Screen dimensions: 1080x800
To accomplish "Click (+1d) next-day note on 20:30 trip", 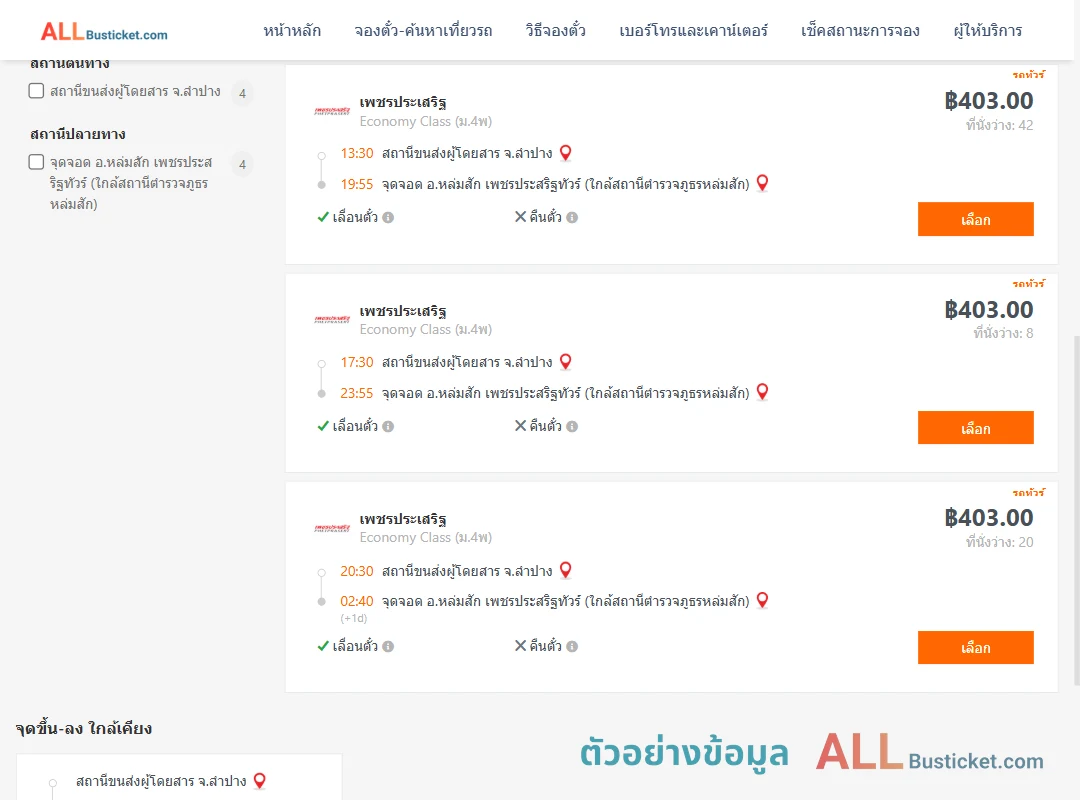I will (x=353, y=619).
